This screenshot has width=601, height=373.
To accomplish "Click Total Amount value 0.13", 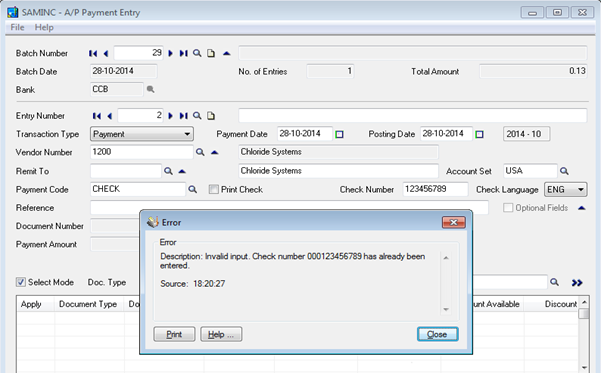I will 533,71.
